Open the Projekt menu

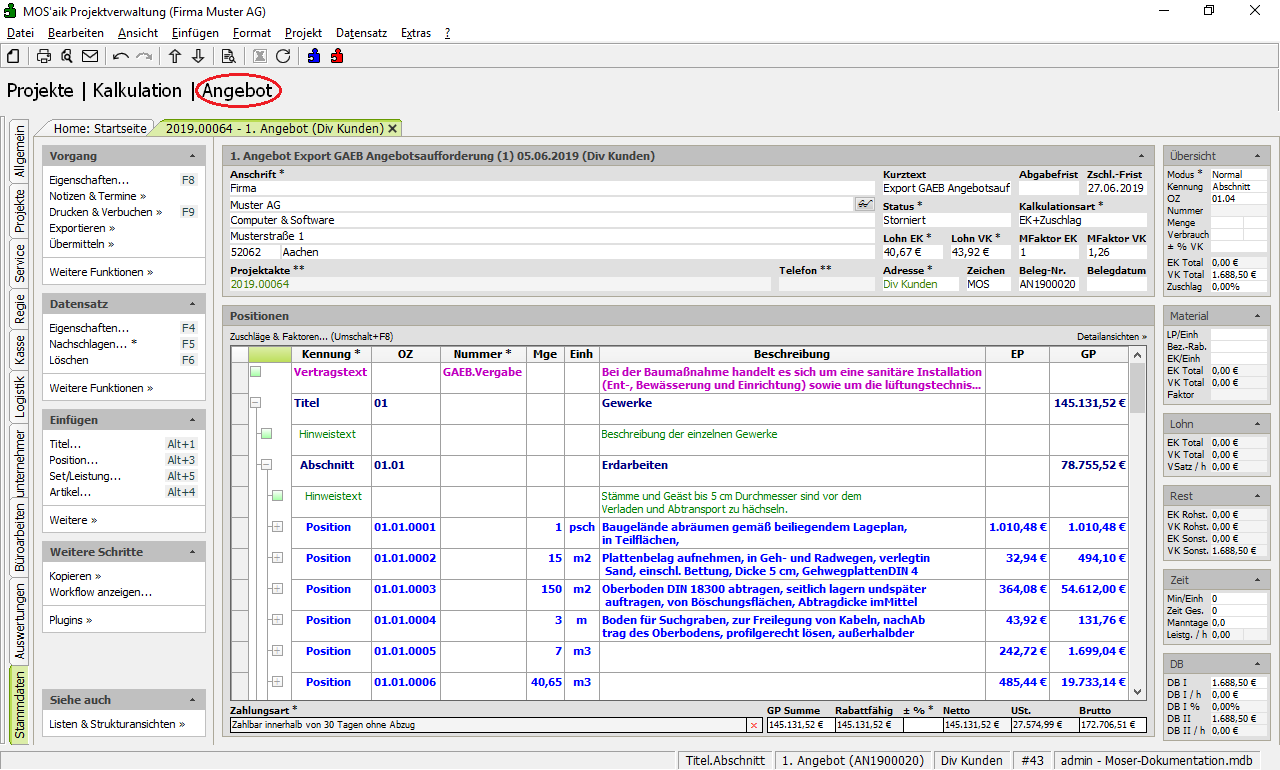(x=303, y=33)
